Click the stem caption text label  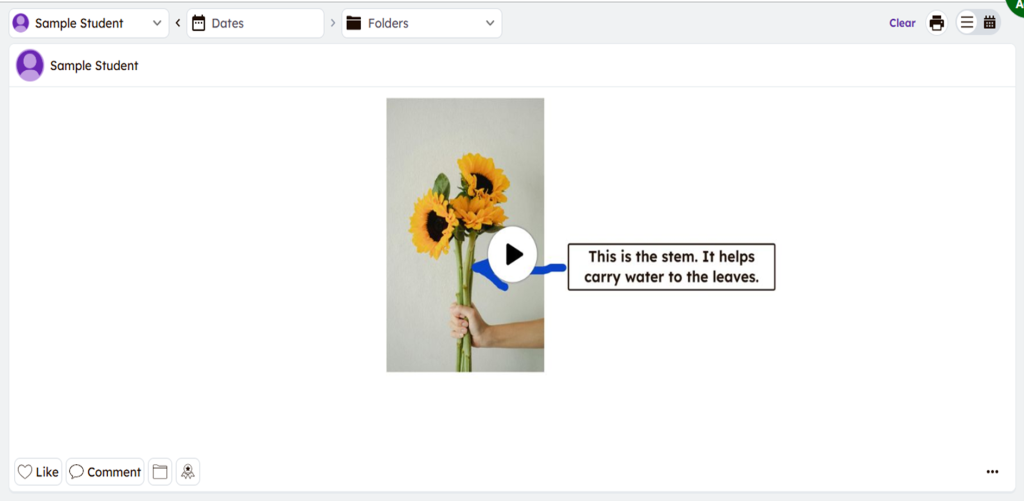[x=671, y=267]
